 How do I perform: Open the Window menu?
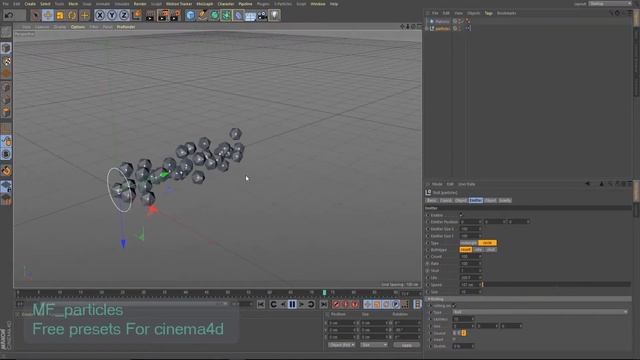[318, 4]
